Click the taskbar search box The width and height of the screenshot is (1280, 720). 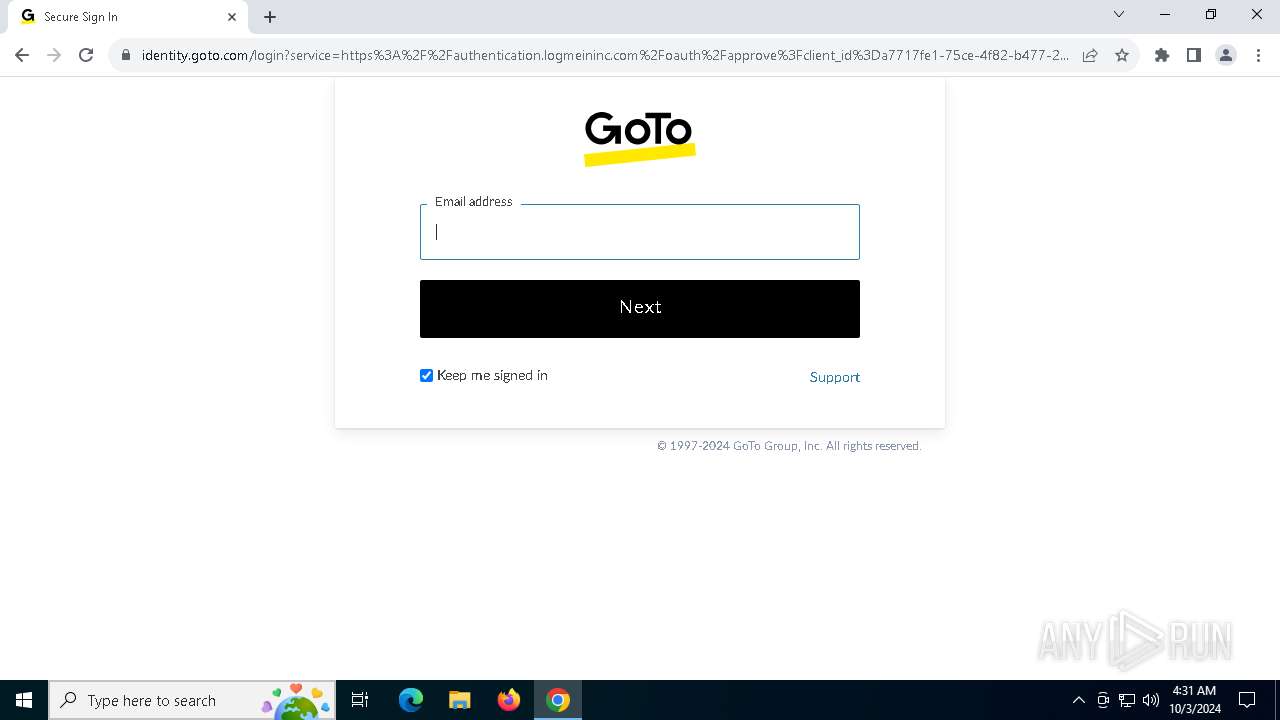[192, 700]
